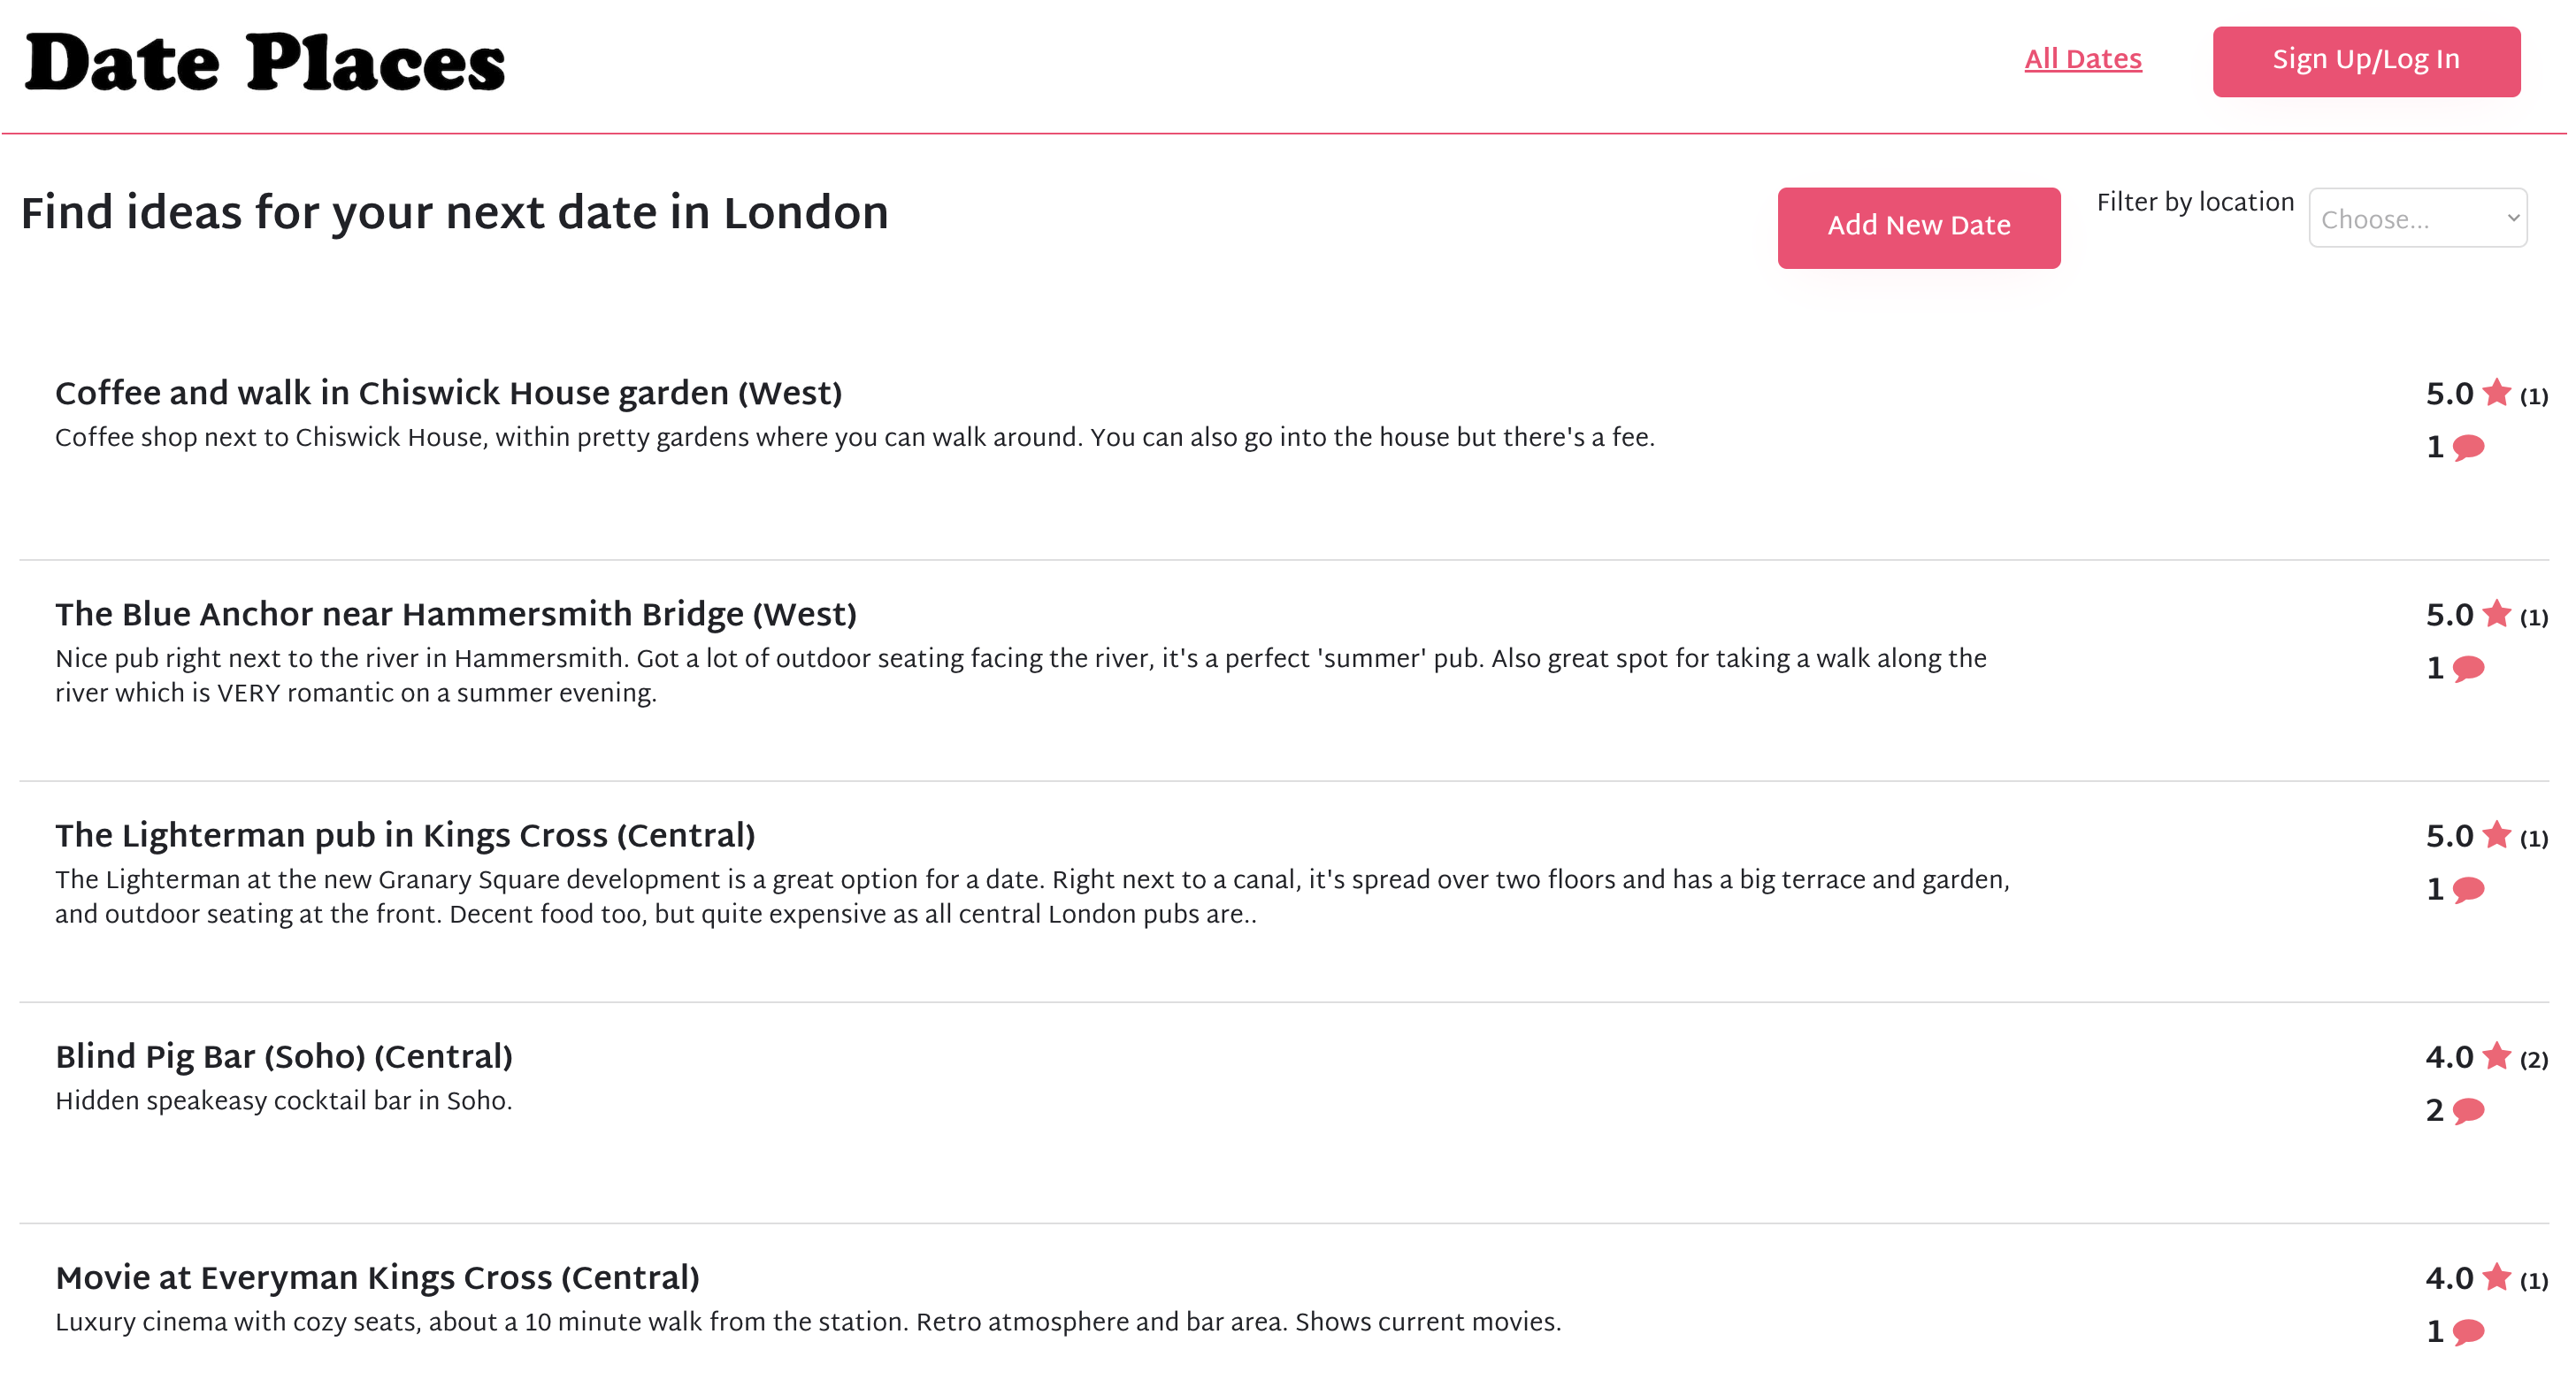Screen dimensions: 2576x1380
Task: Open Coffee and walk in Chiswick House garden listing
Action: pos(448,393)
